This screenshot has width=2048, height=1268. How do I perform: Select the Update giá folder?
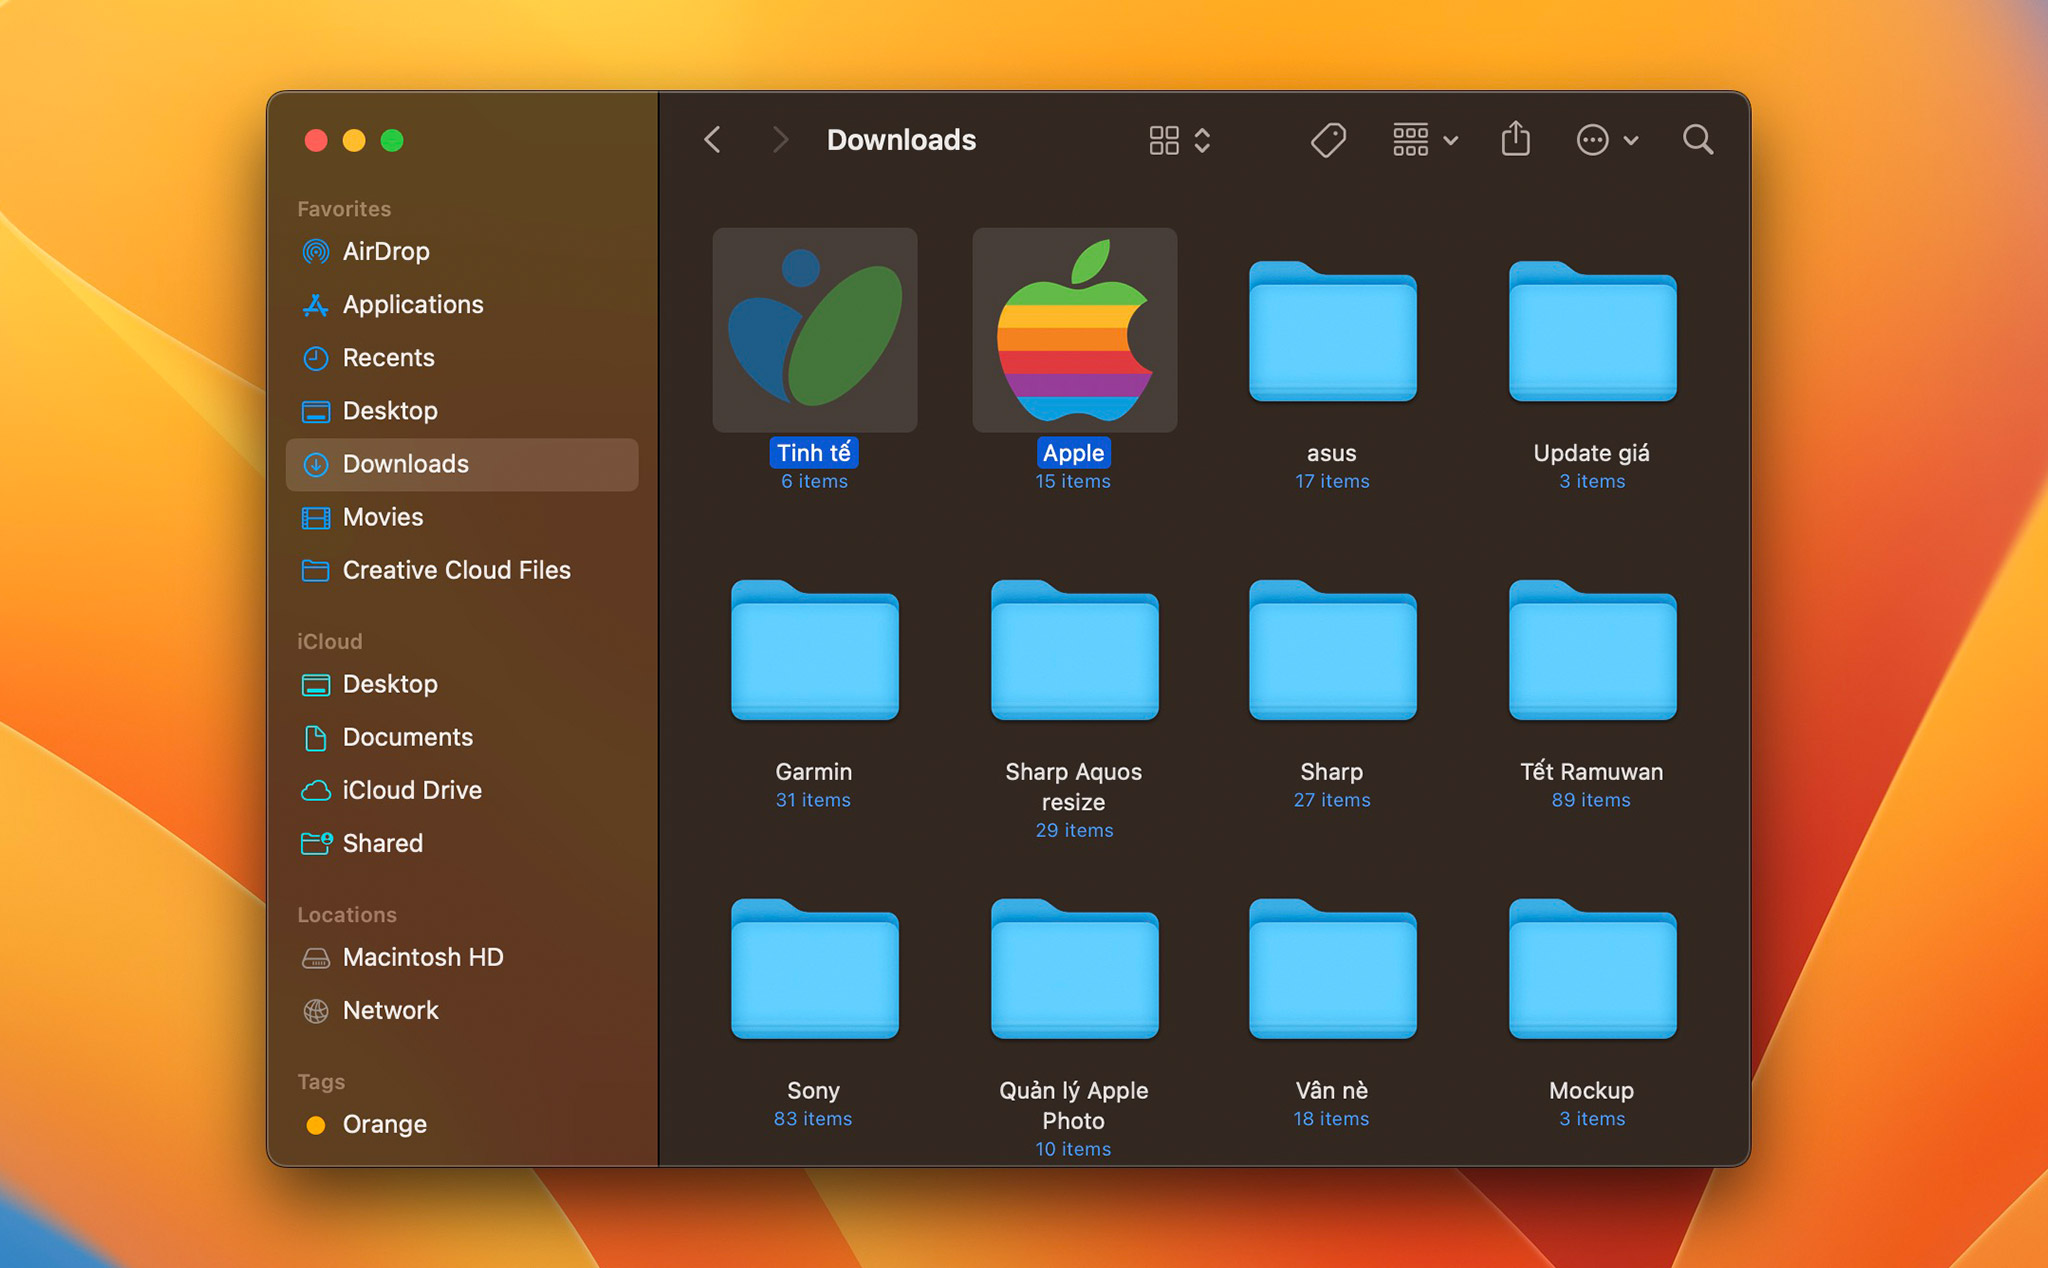coord(1592,331)
